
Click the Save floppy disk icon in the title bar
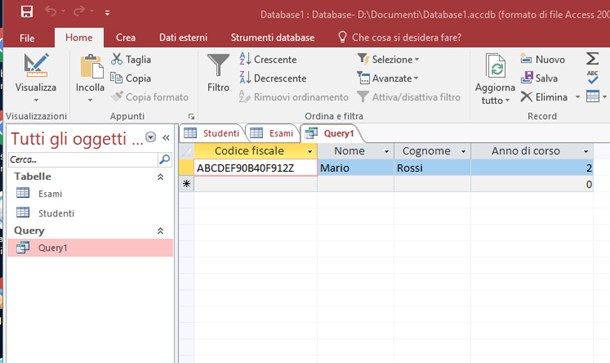click(x=26, y=11)
